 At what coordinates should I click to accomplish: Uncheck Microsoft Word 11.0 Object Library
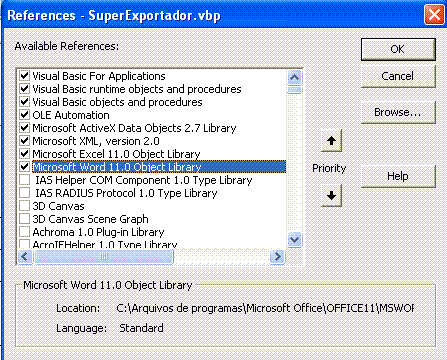pyautogui.click(x=24, y=167)
